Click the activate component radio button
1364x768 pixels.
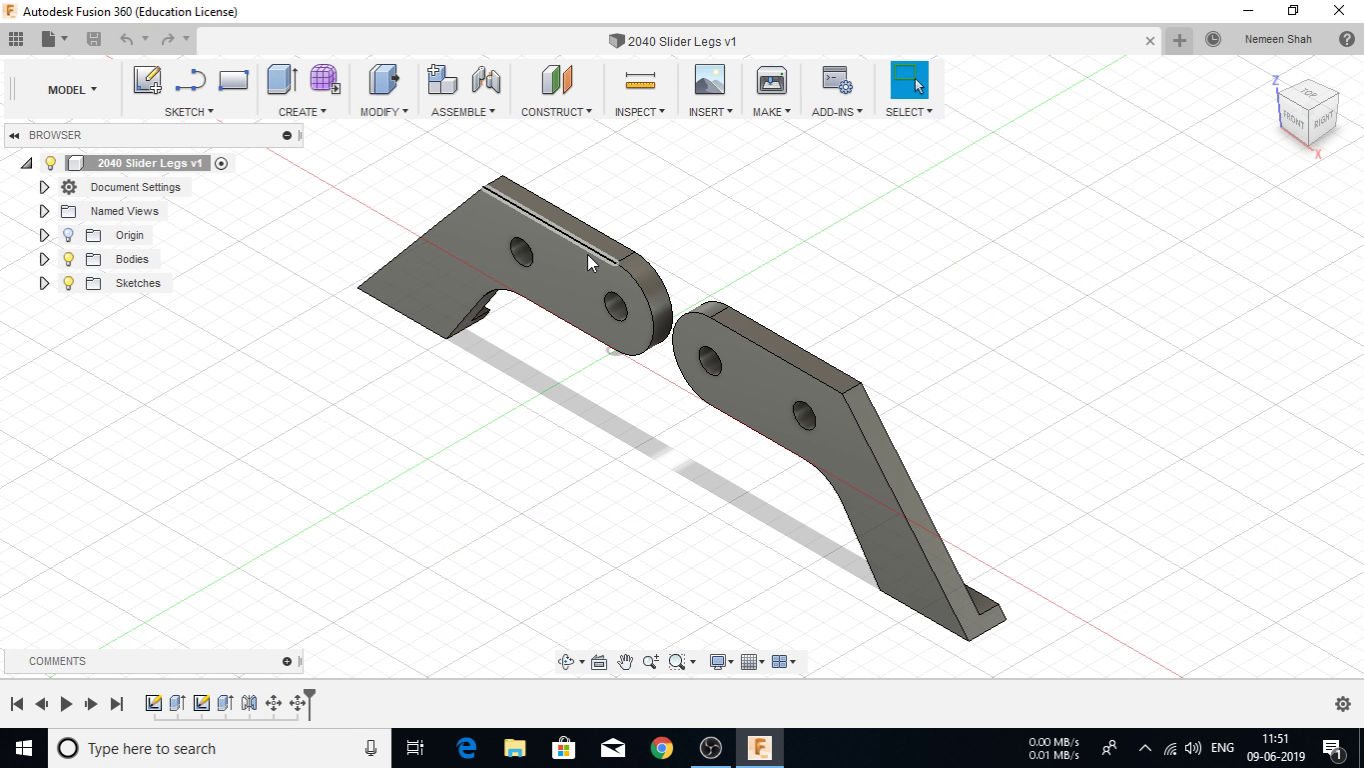pos(222,163)
